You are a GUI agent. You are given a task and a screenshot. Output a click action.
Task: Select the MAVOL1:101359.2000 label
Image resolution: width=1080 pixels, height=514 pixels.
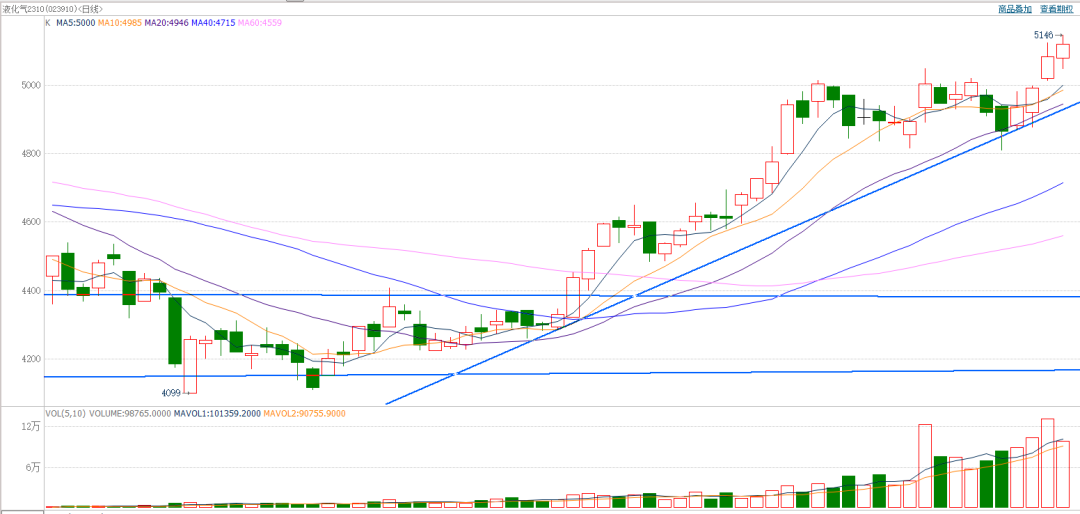217,412
